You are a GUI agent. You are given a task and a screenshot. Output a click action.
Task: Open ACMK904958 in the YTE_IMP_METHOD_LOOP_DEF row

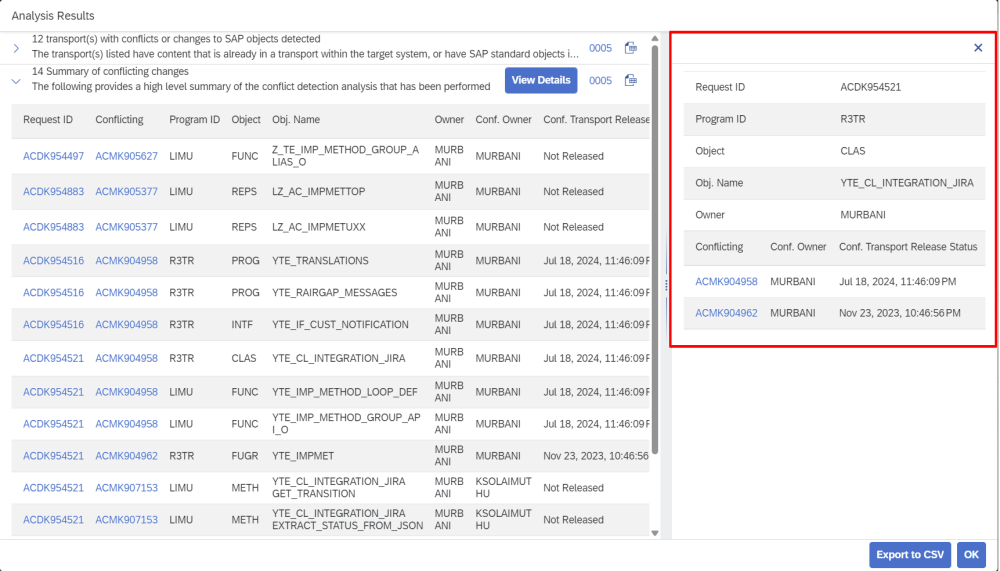click(126, 392)
